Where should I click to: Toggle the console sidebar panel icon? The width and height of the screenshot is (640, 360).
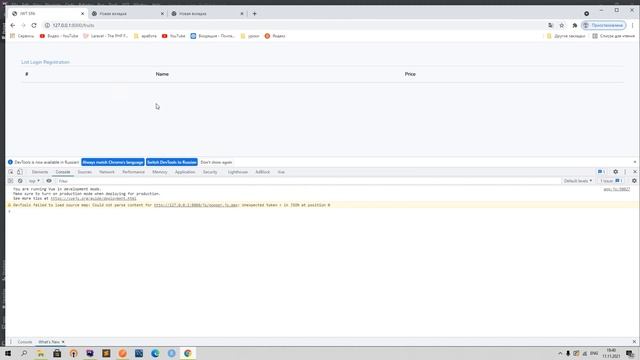click(x=11, y=181)
